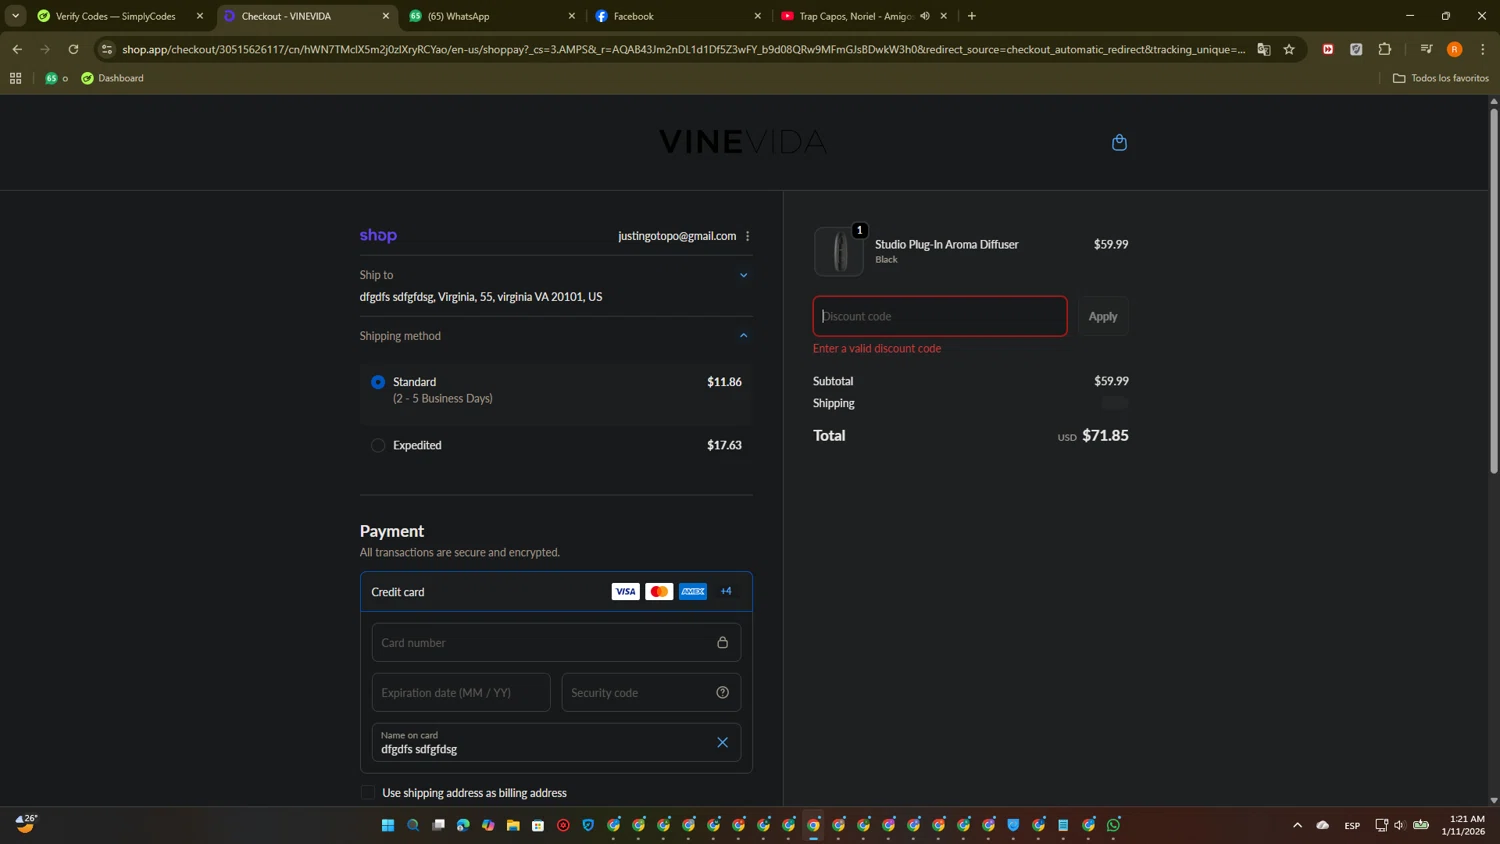Viewport: 1500px width, 844px height.
Task: Open the account options menu beside justingotopo@gmail.com
Action: 748,236
